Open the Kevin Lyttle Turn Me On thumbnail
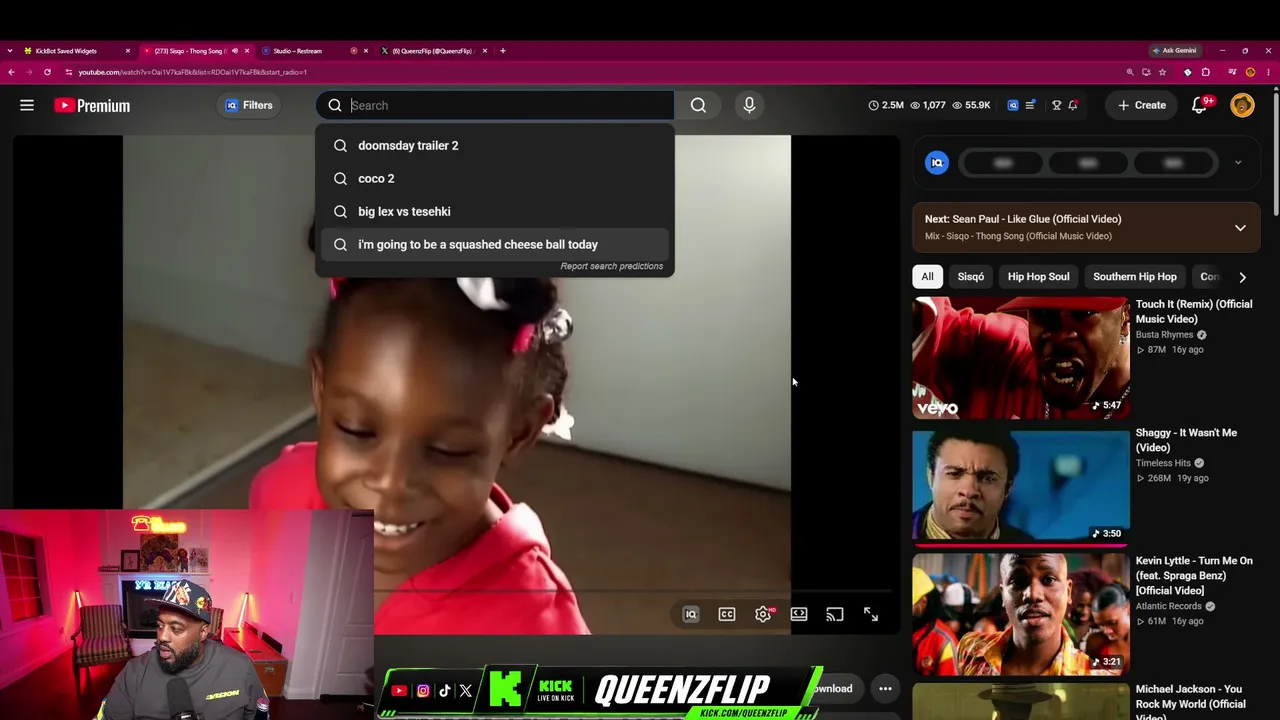 [x=1021, y=613]
